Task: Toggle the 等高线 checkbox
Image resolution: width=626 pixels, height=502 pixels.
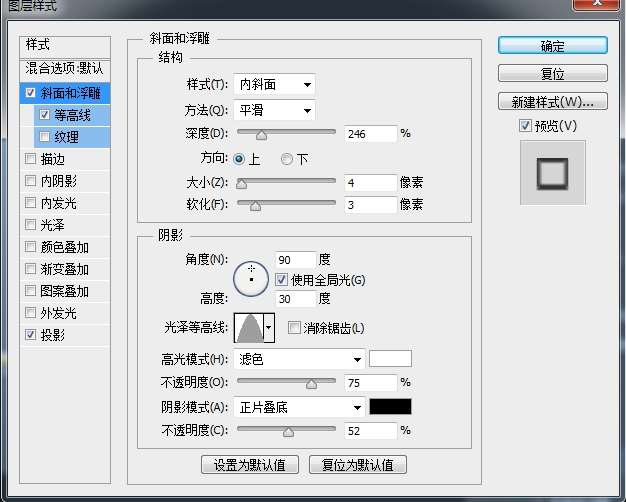Action: (43, 115)
